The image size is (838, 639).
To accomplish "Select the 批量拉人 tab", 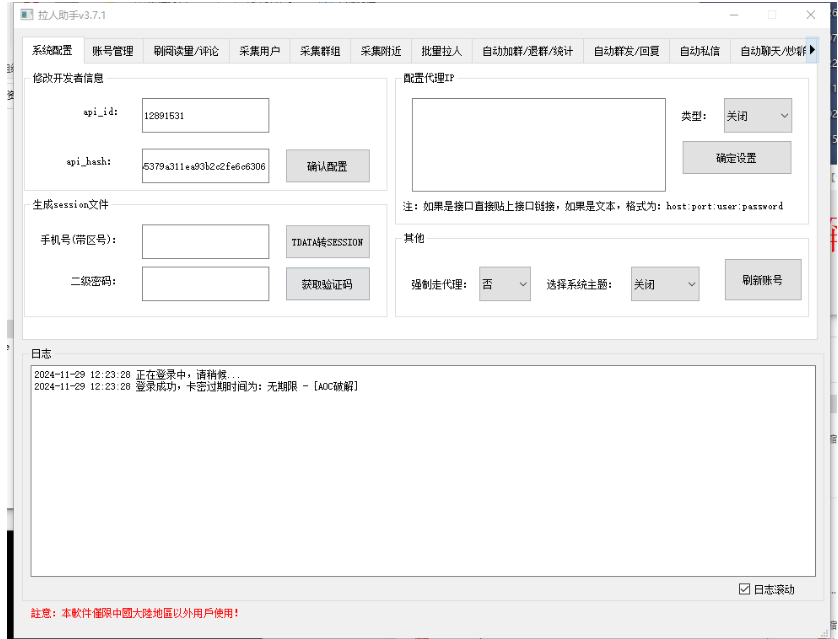I will point(441,51).
